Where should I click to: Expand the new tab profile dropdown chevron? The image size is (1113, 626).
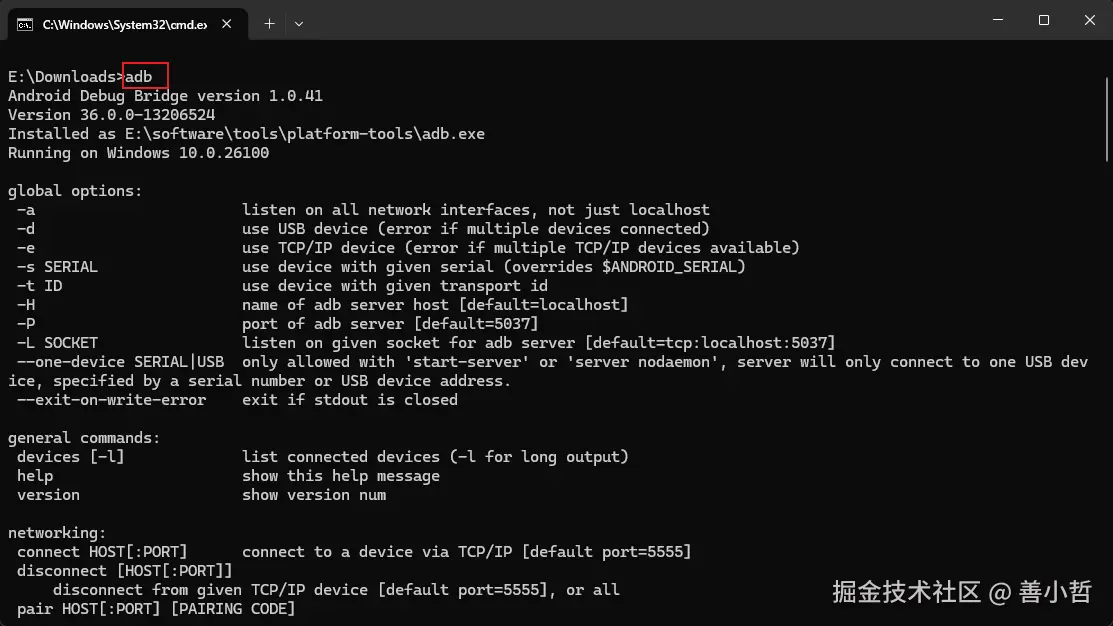click(299, 23)
